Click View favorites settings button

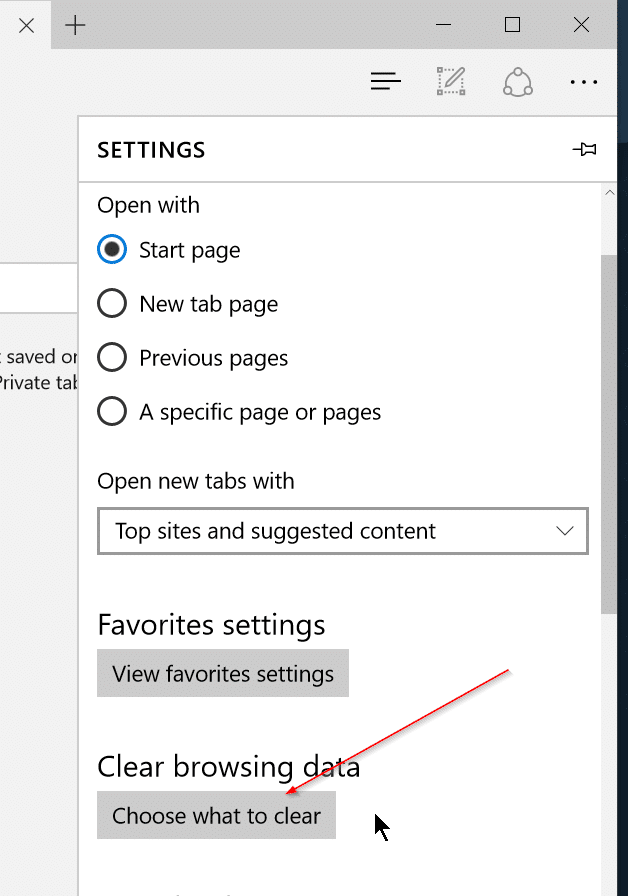(x=223, y=673)
